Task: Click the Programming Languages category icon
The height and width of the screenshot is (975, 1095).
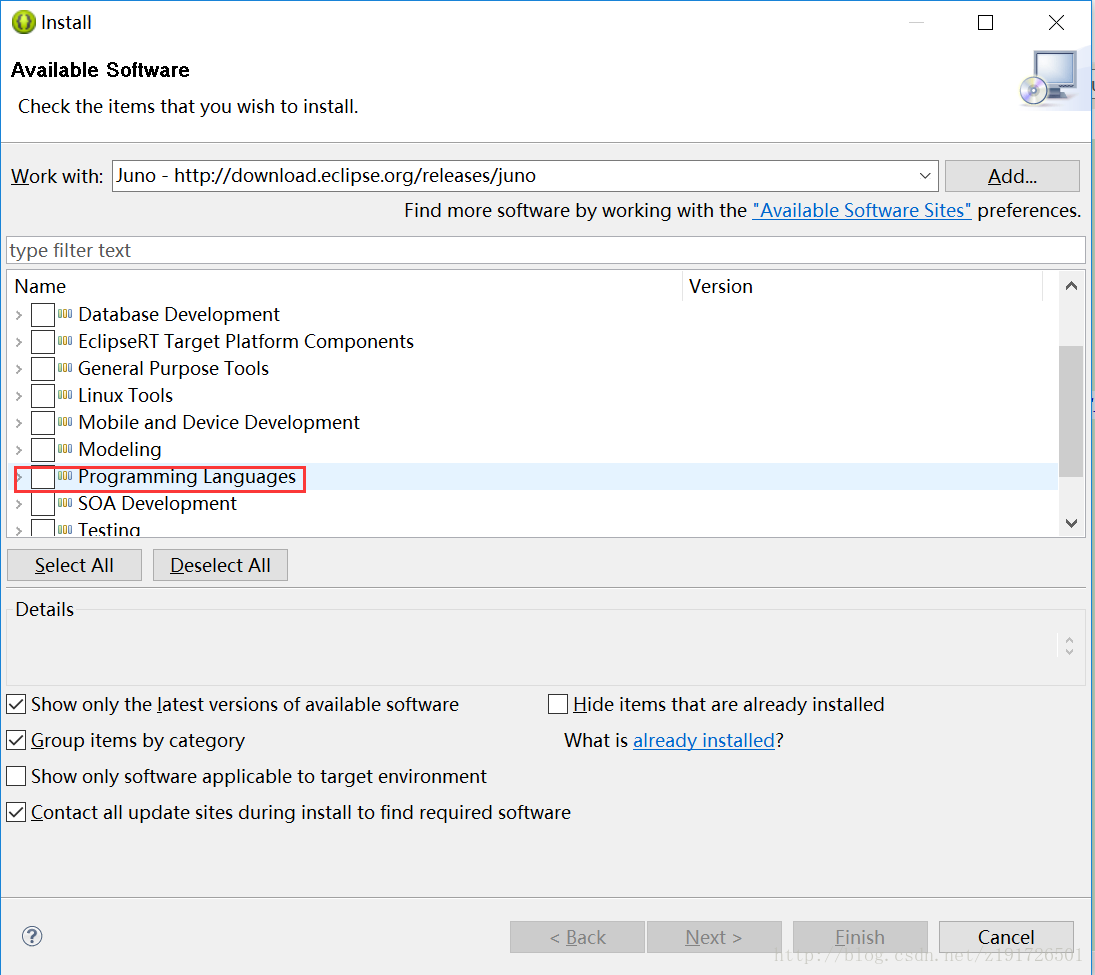Action: pyautogui.click(x=65, y=476)
